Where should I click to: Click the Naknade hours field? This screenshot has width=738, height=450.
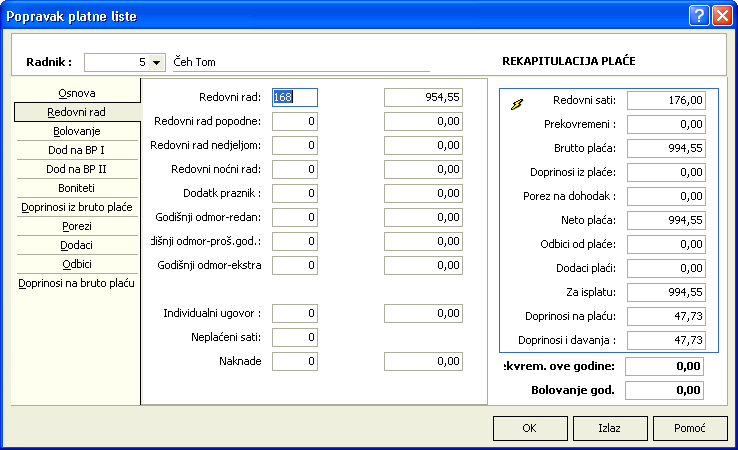coord(295,361)
